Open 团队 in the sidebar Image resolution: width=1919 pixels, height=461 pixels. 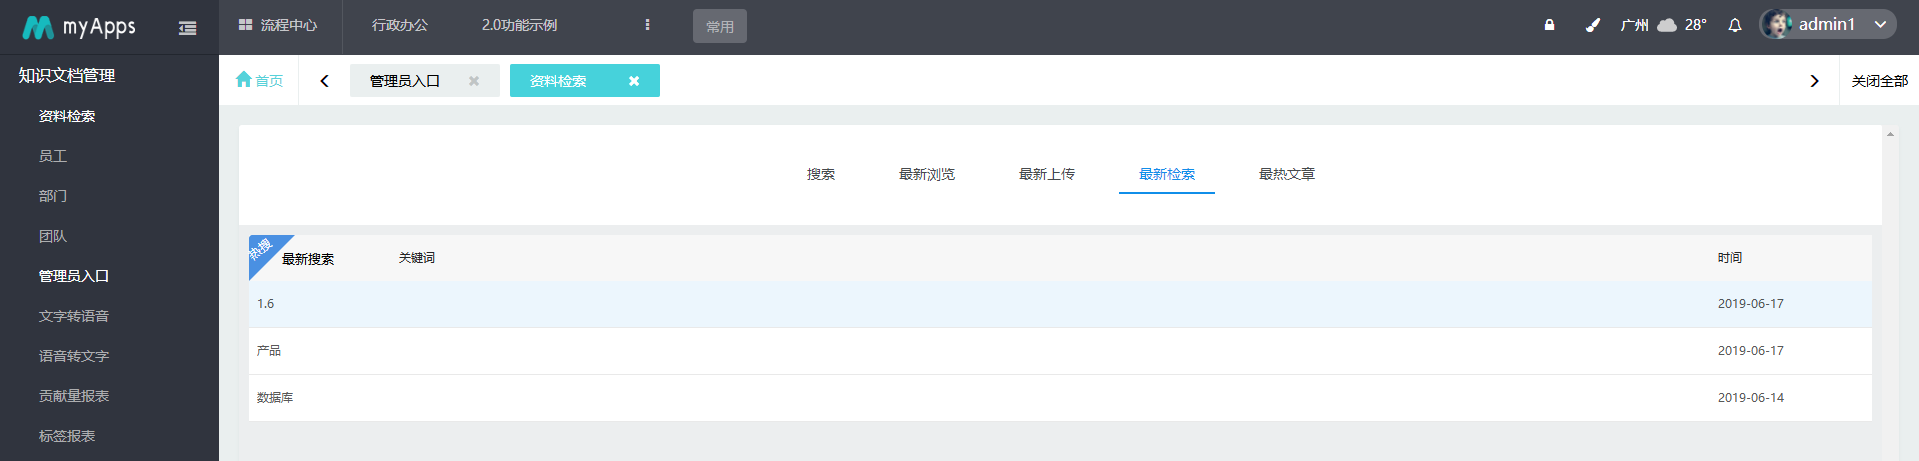53,236
